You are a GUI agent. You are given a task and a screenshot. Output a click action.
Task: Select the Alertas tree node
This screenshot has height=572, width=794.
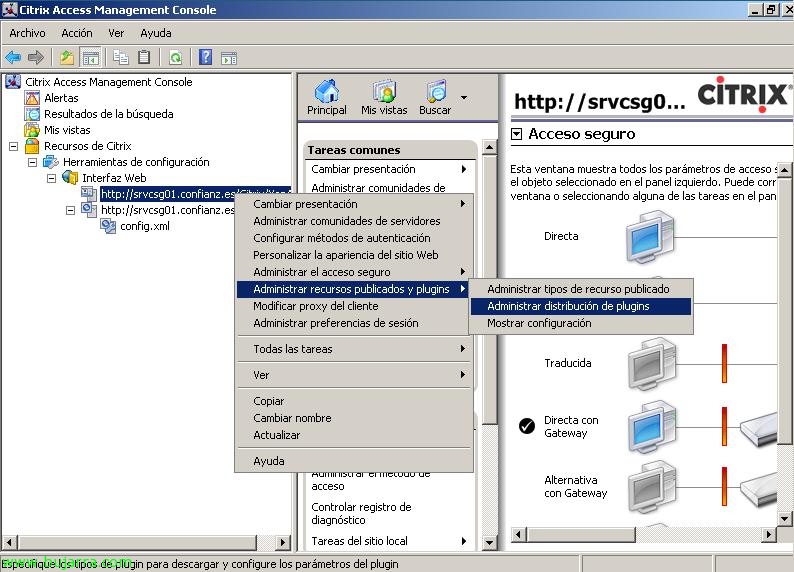click(x=61, y=98)
